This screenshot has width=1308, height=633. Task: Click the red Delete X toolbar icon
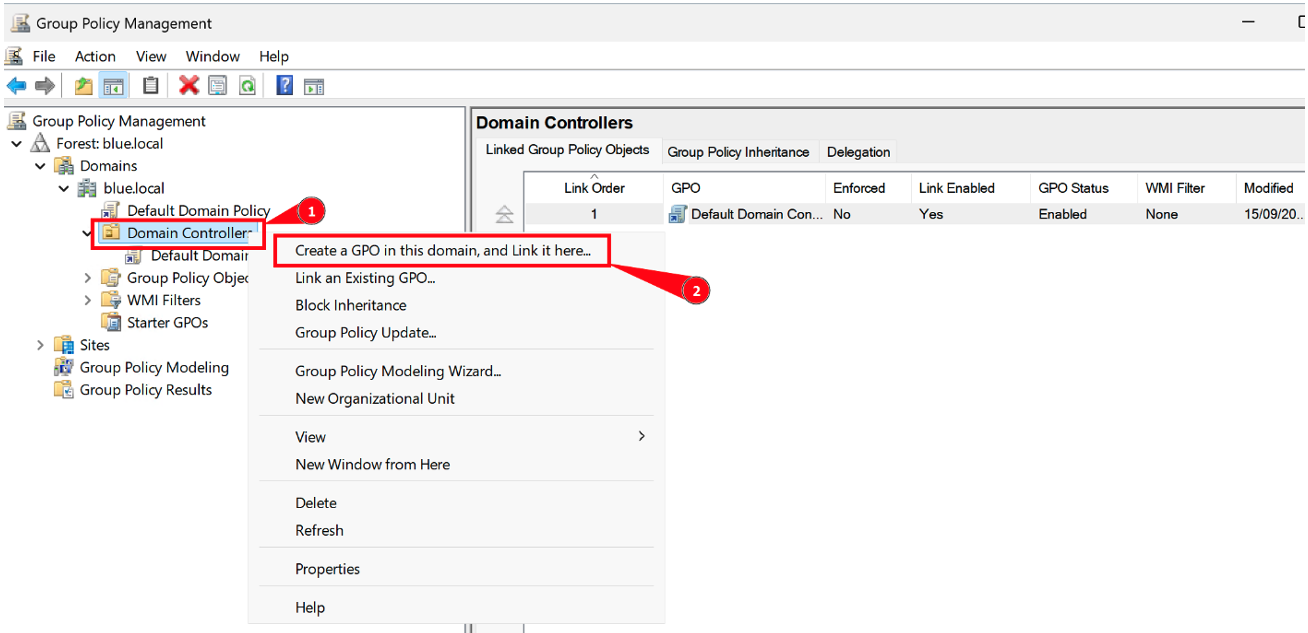tap(189, 86)
